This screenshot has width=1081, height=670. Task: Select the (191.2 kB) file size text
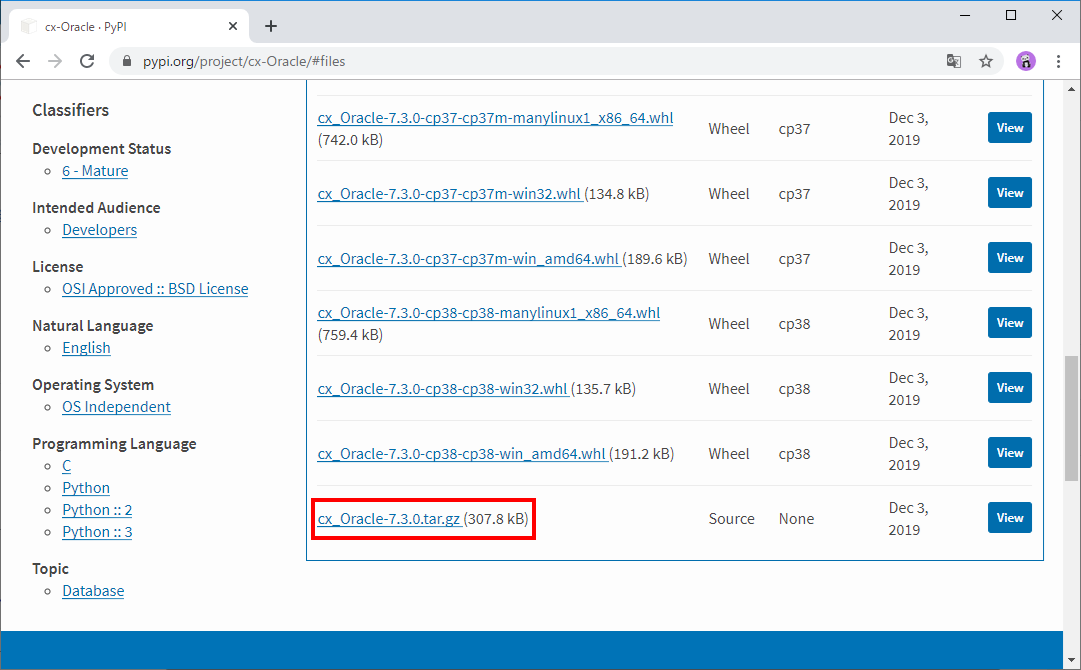pyautogui.click(x=642, y=454)
